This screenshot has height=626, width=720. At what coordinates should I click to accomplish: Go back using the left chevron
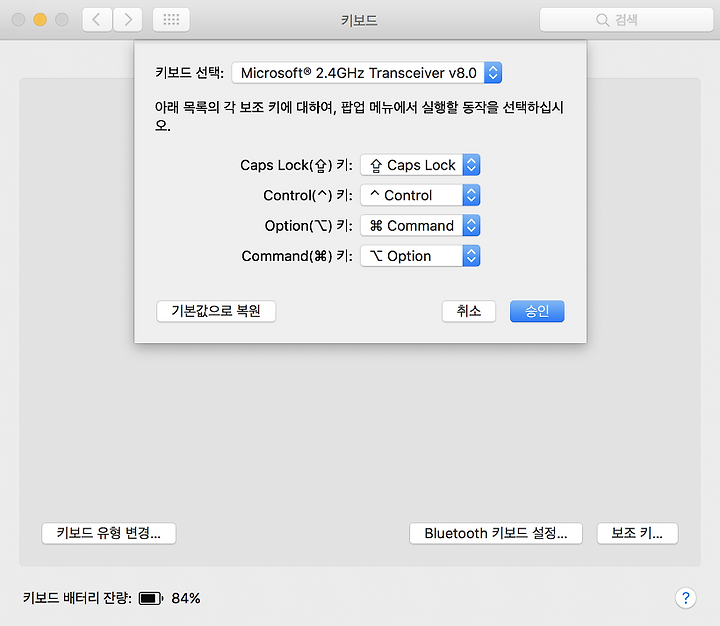[97, 20]
